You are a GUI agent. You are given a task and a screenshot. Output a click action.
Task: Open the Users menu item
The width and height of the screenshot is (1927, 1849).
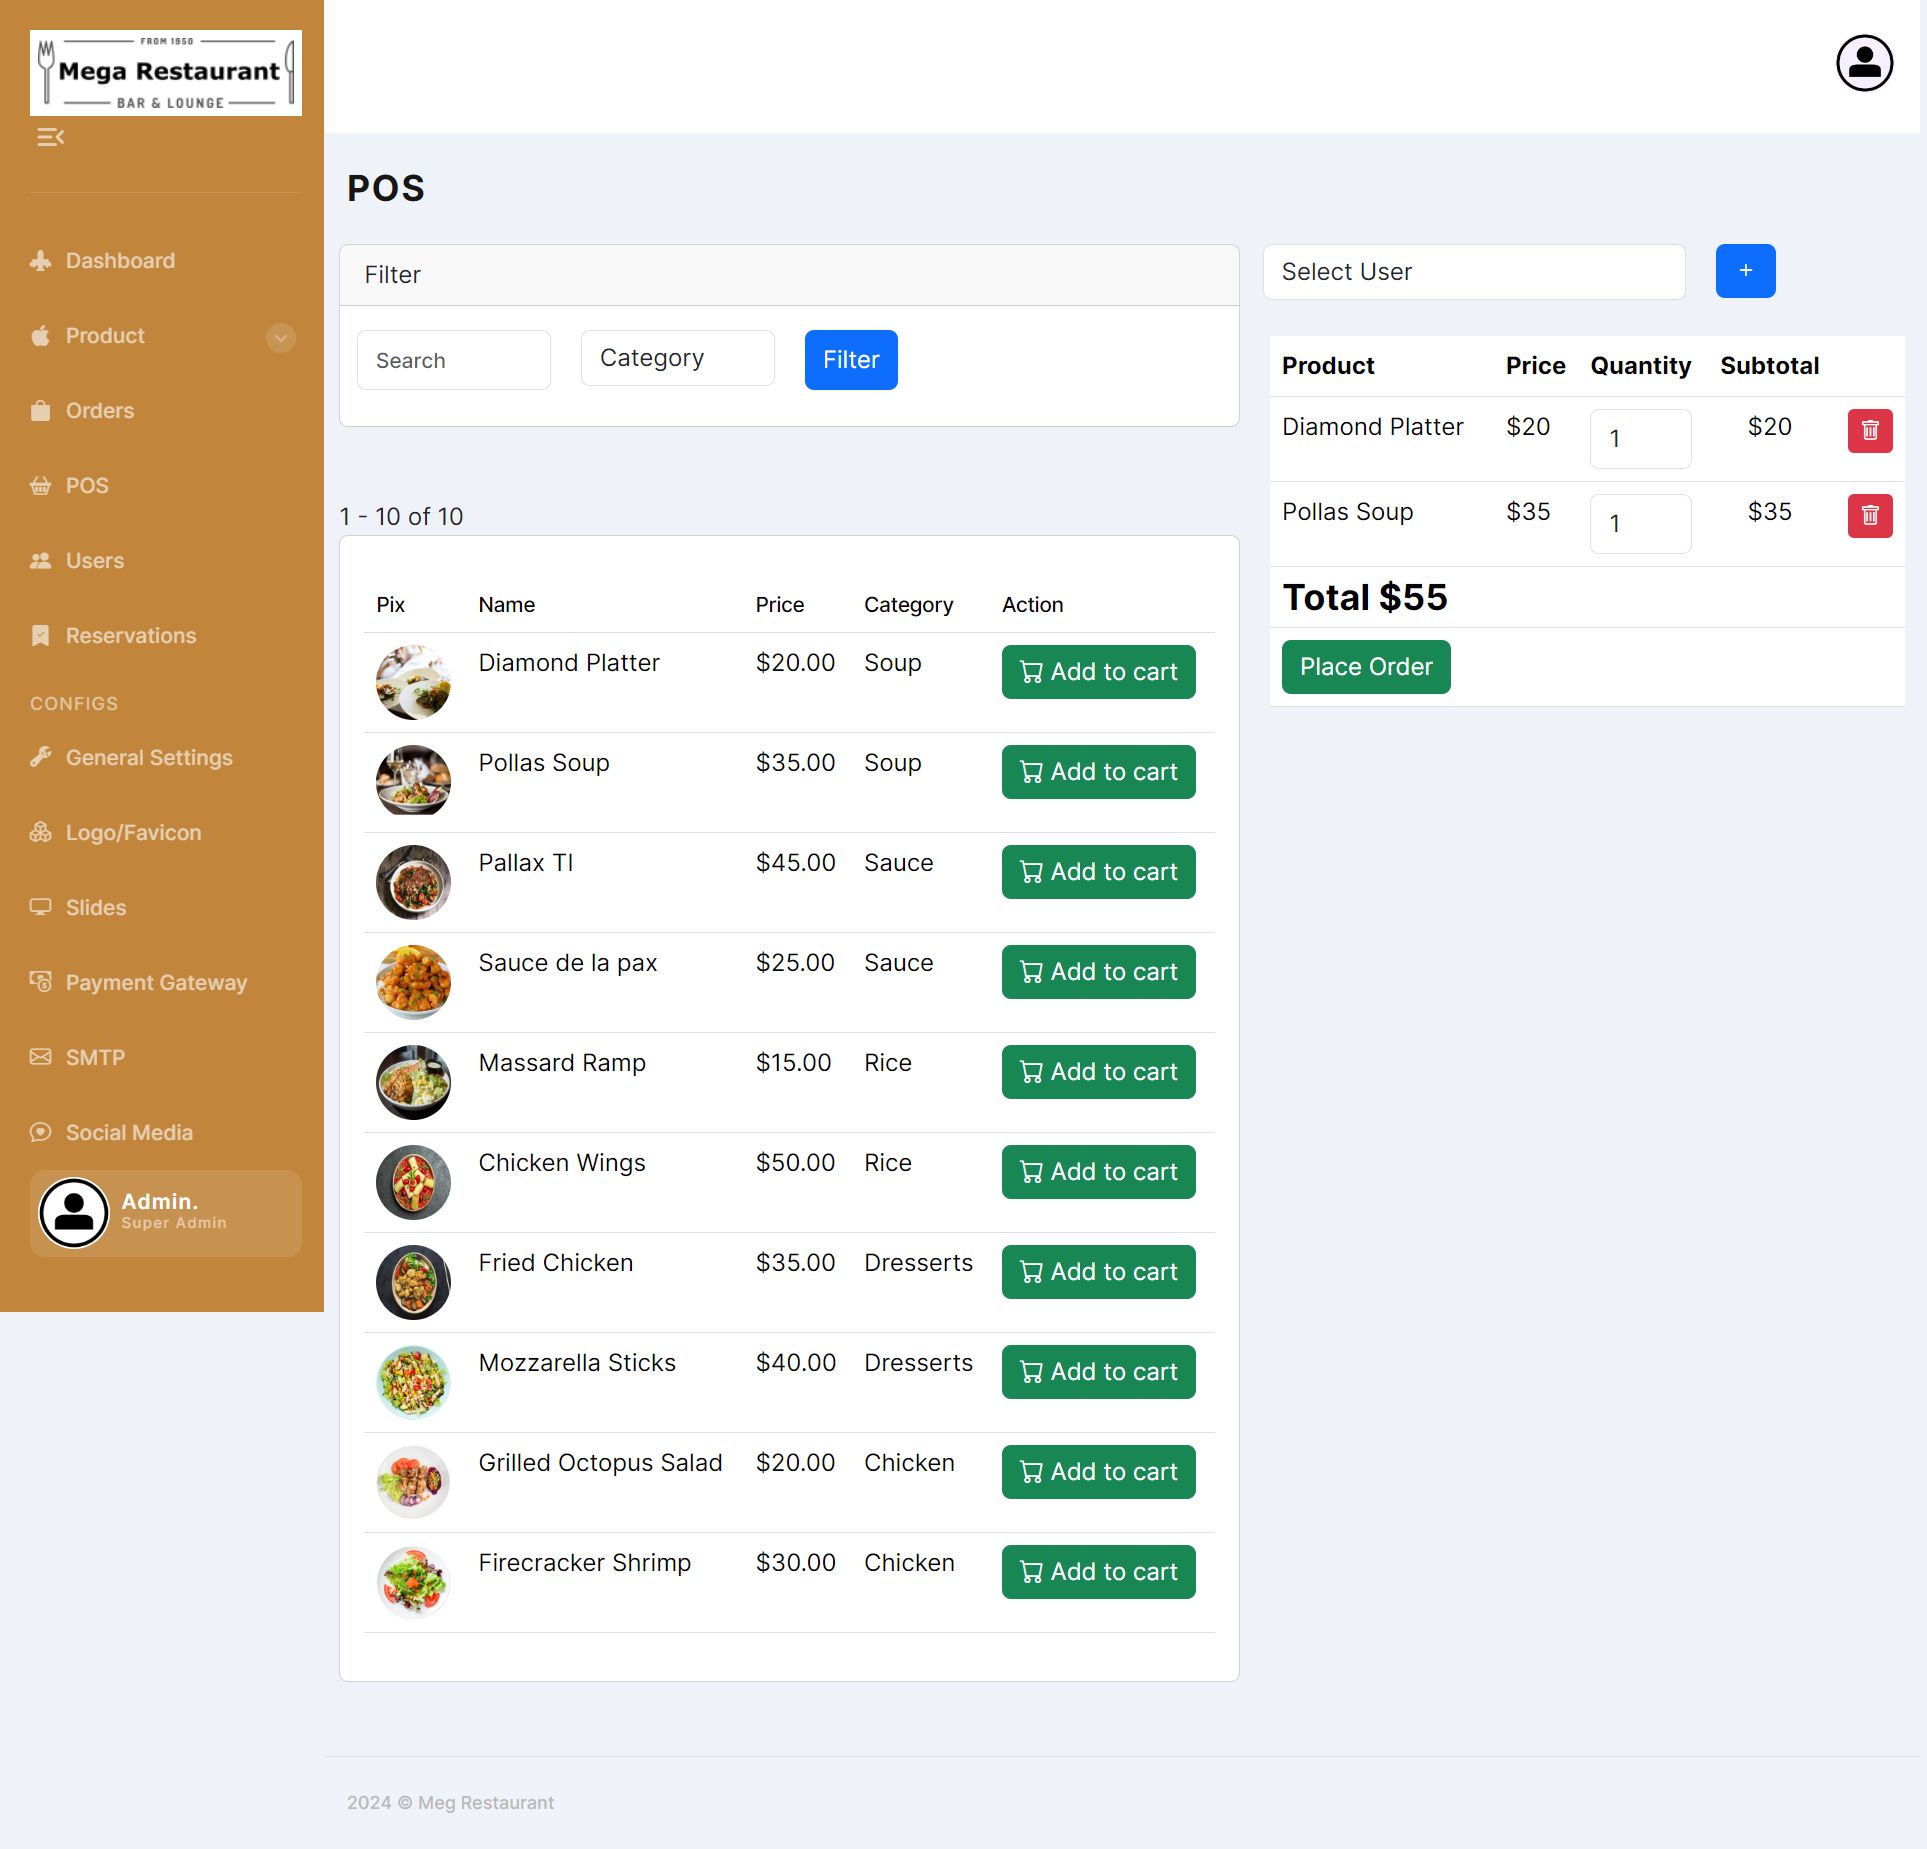[x=94, y=561]
